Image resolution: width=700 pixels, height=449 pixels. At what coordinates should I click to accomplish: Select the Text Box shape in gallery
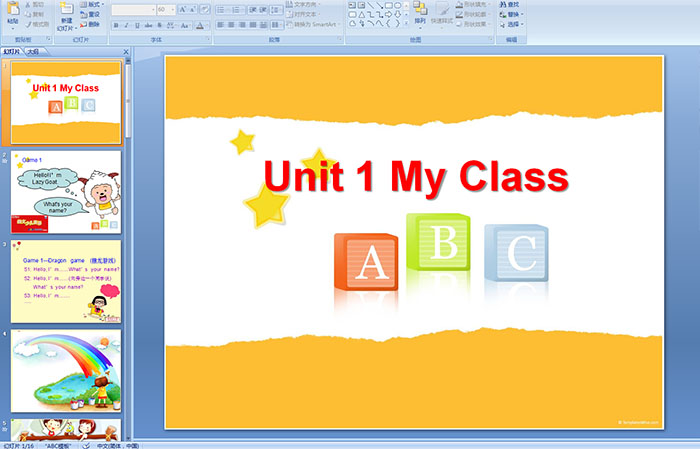pyautogui.click(x=352, y=5)
